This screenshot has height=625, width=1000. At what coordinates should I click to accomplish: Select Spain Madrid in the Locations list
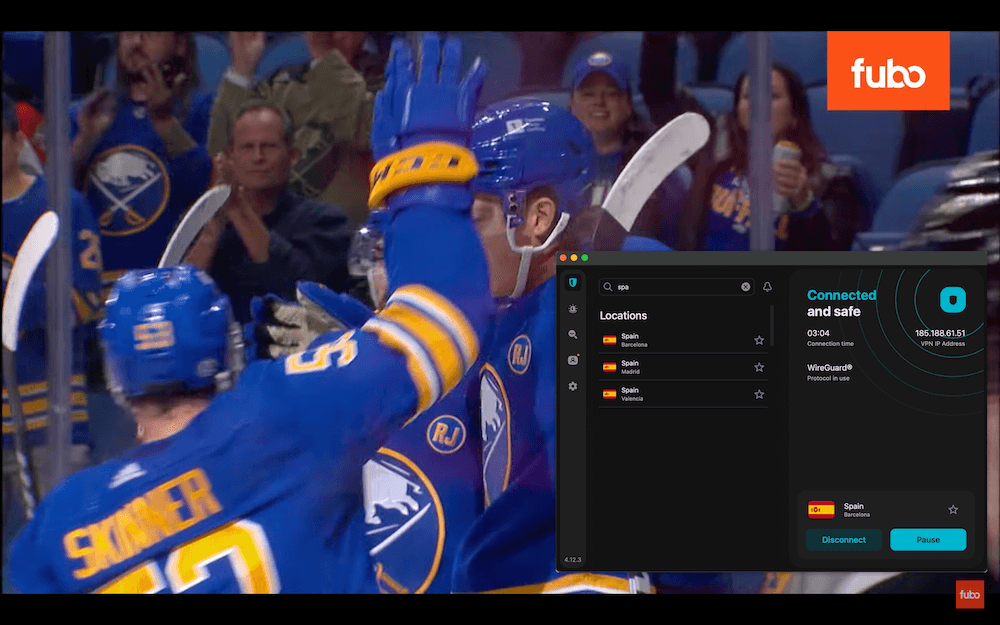pos(683,367)
